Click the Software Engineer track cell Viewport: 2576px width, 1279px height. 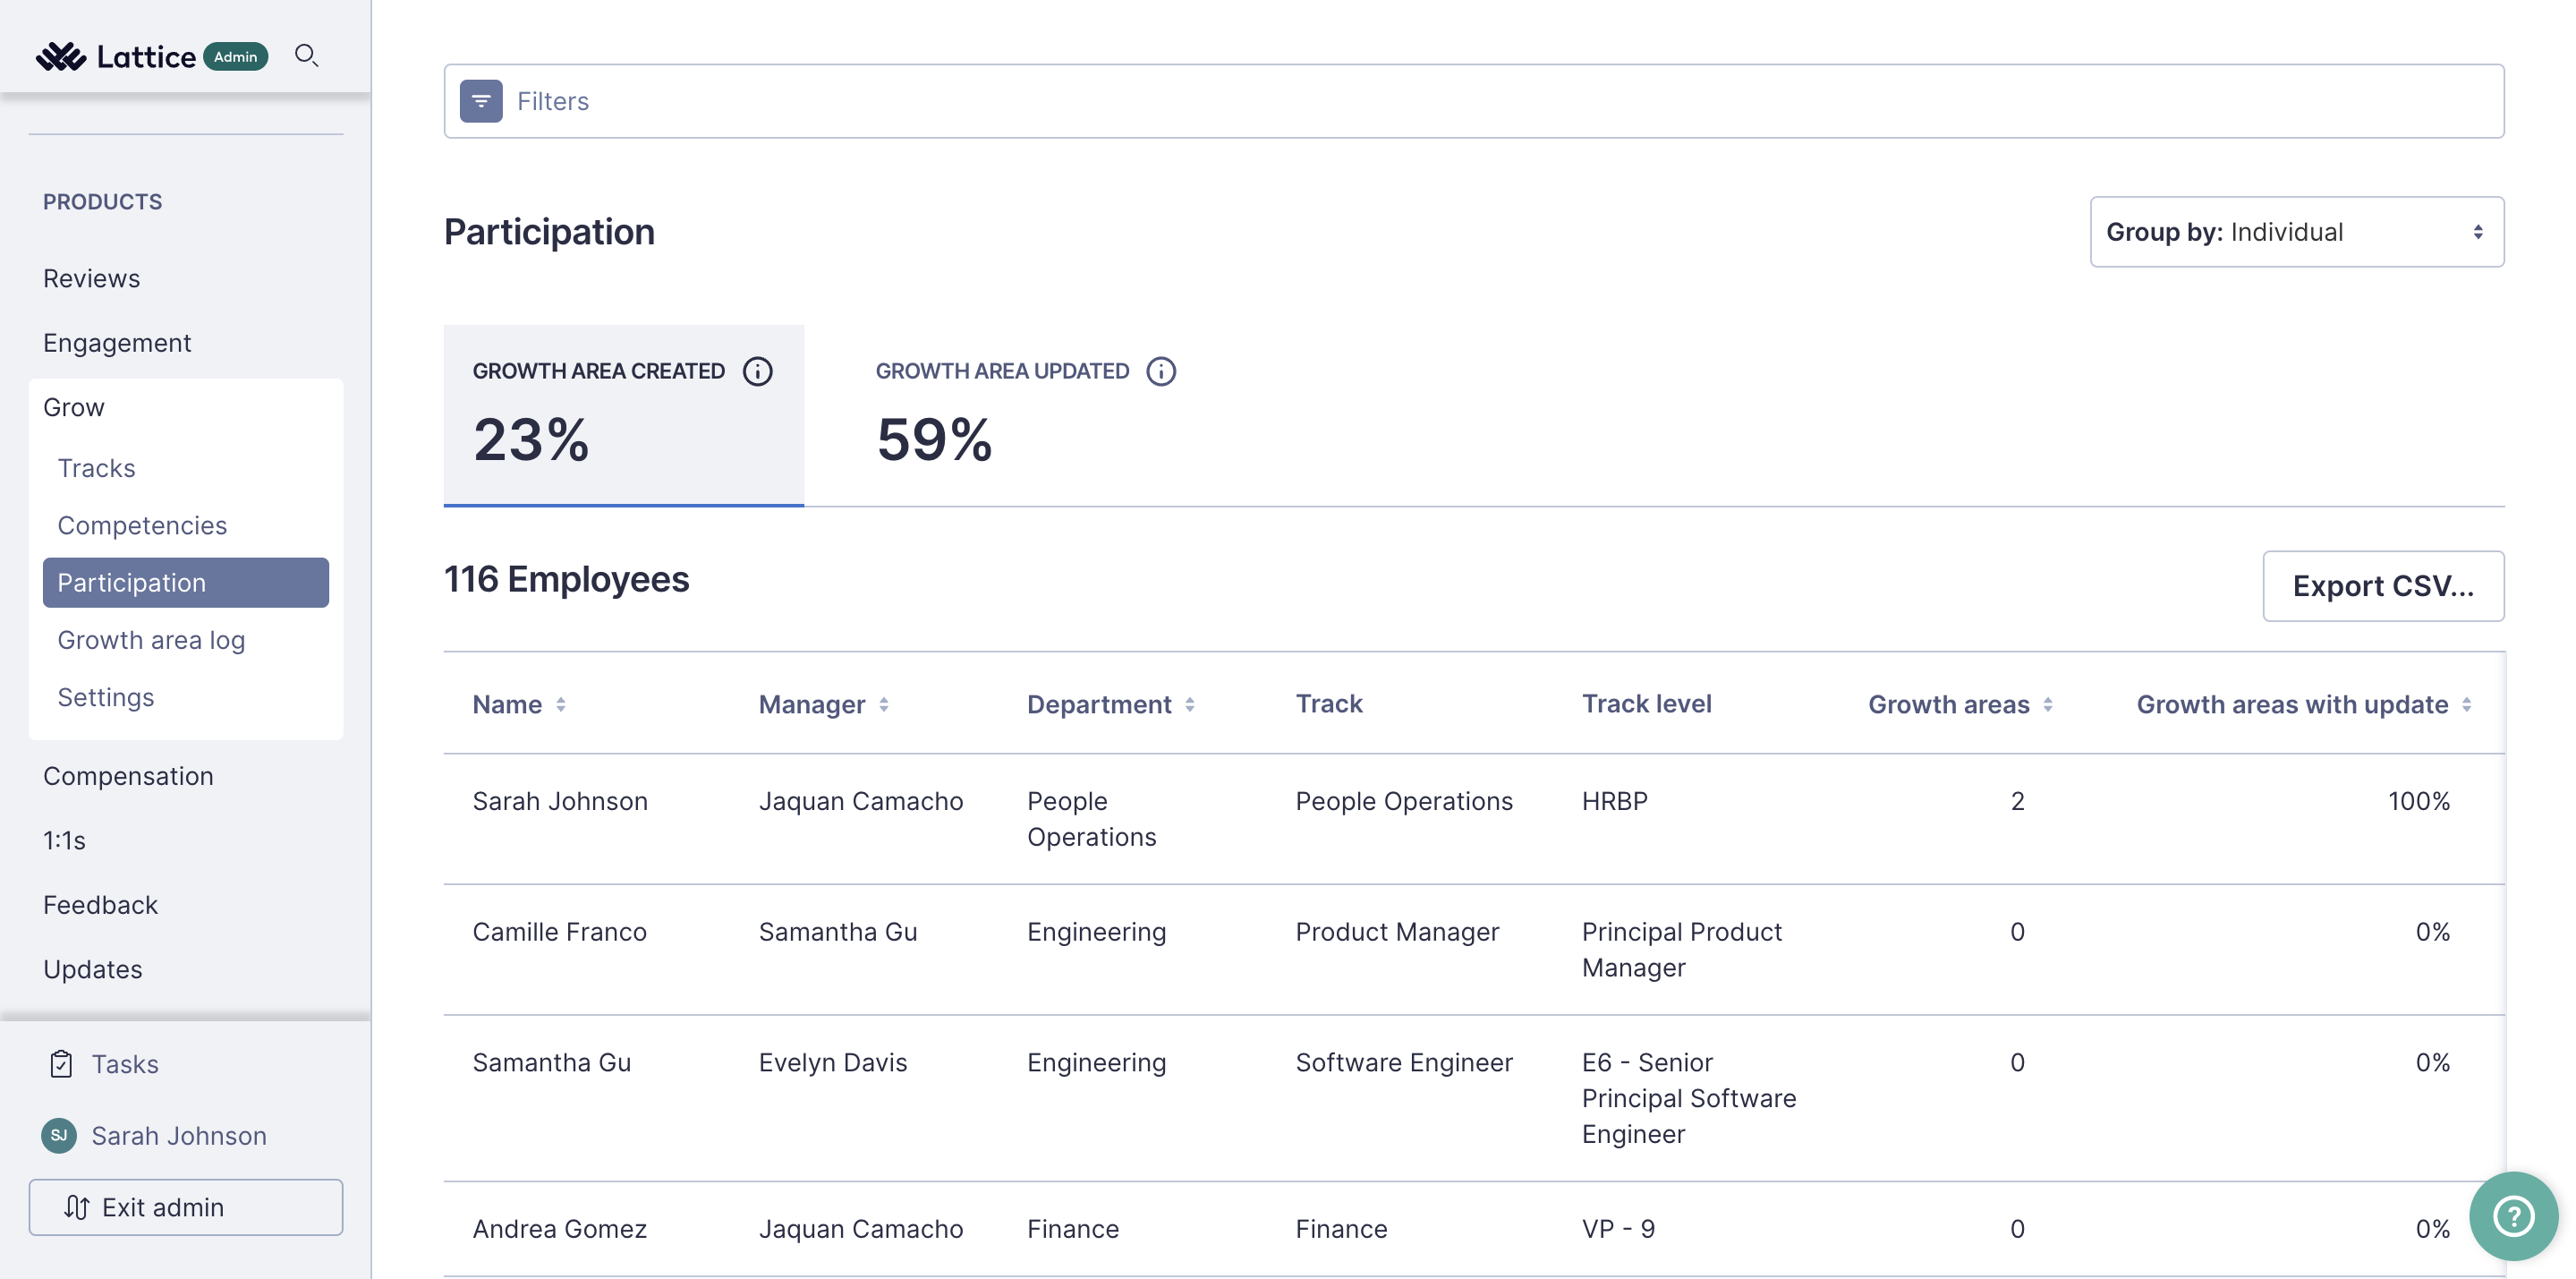(x=1404, y=1062)
